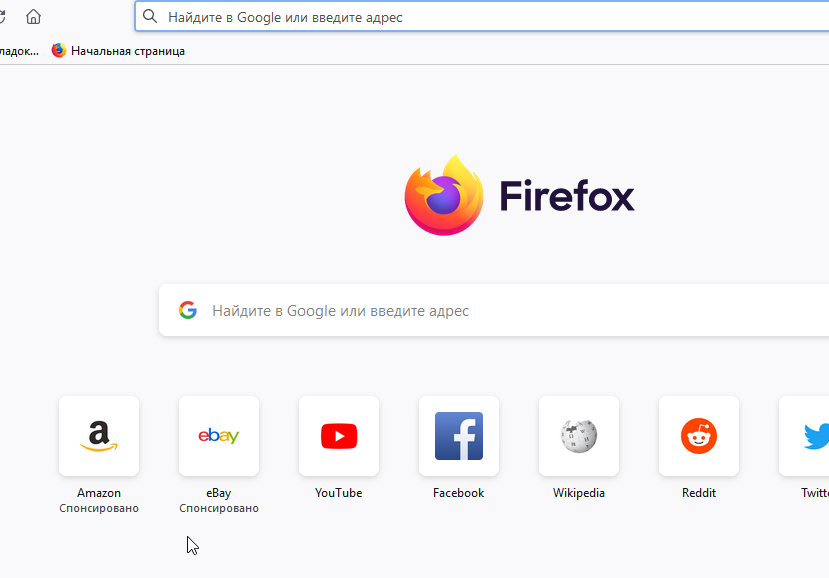The image size is (829, 578).
Task: Open the eBay shortcut tile
Action: pyautogui.click(x=219, y=436)
